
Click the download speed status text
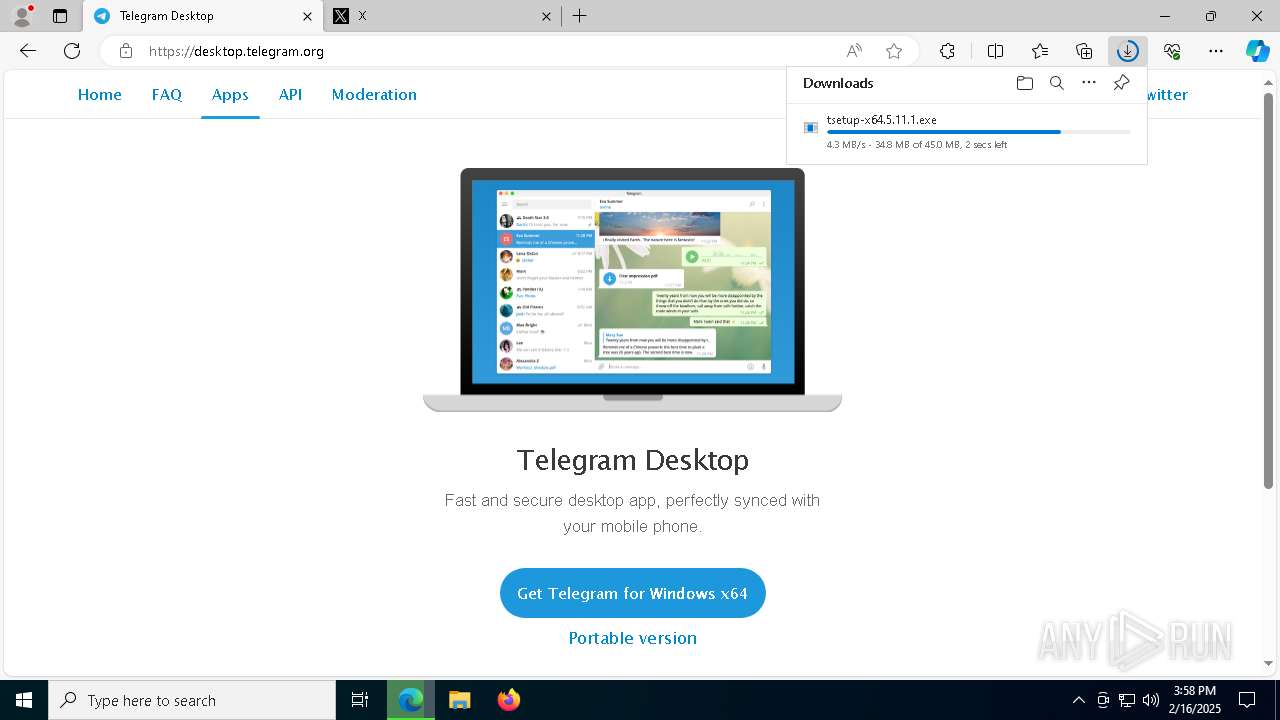coord(916,145)
